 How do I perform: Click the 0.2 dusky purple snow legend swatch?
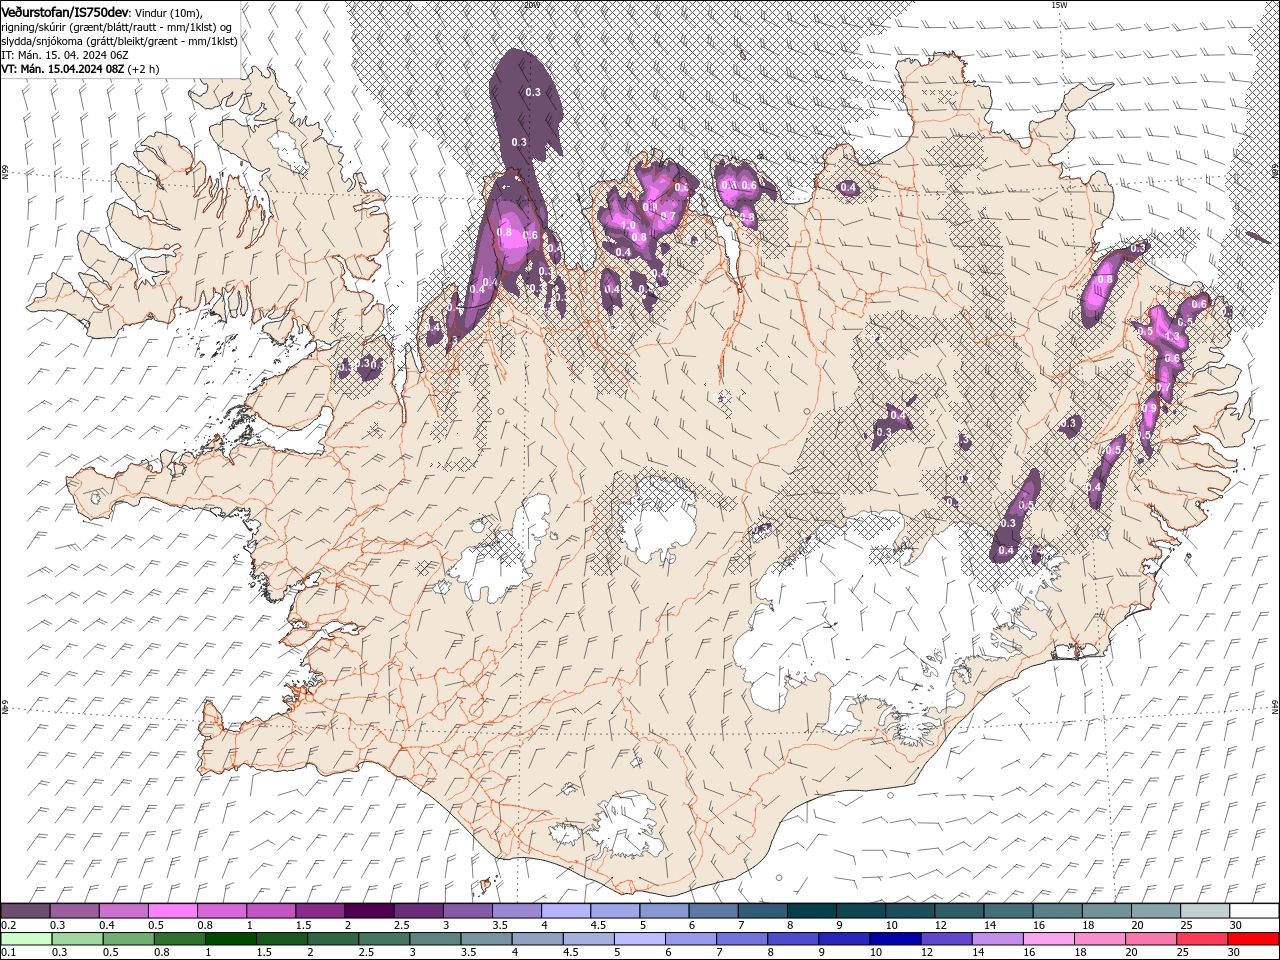(x=26, y=911)
